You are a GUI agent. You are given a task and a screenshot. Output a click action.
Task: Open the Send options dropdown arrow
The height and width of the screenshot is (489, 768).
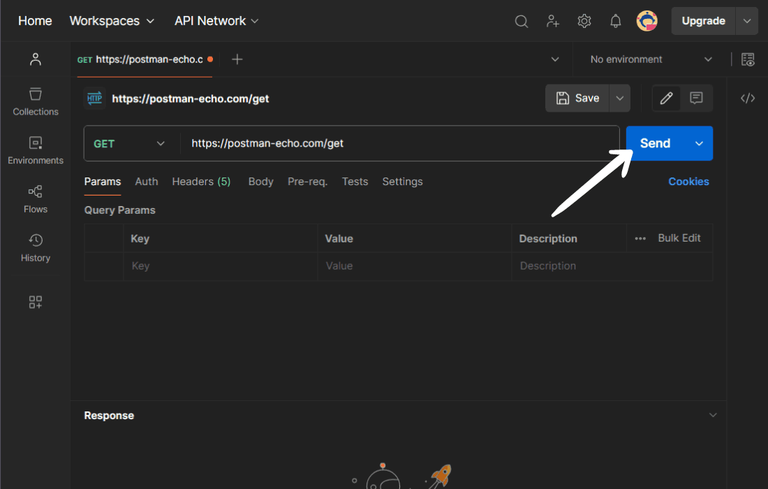point(699,144)
